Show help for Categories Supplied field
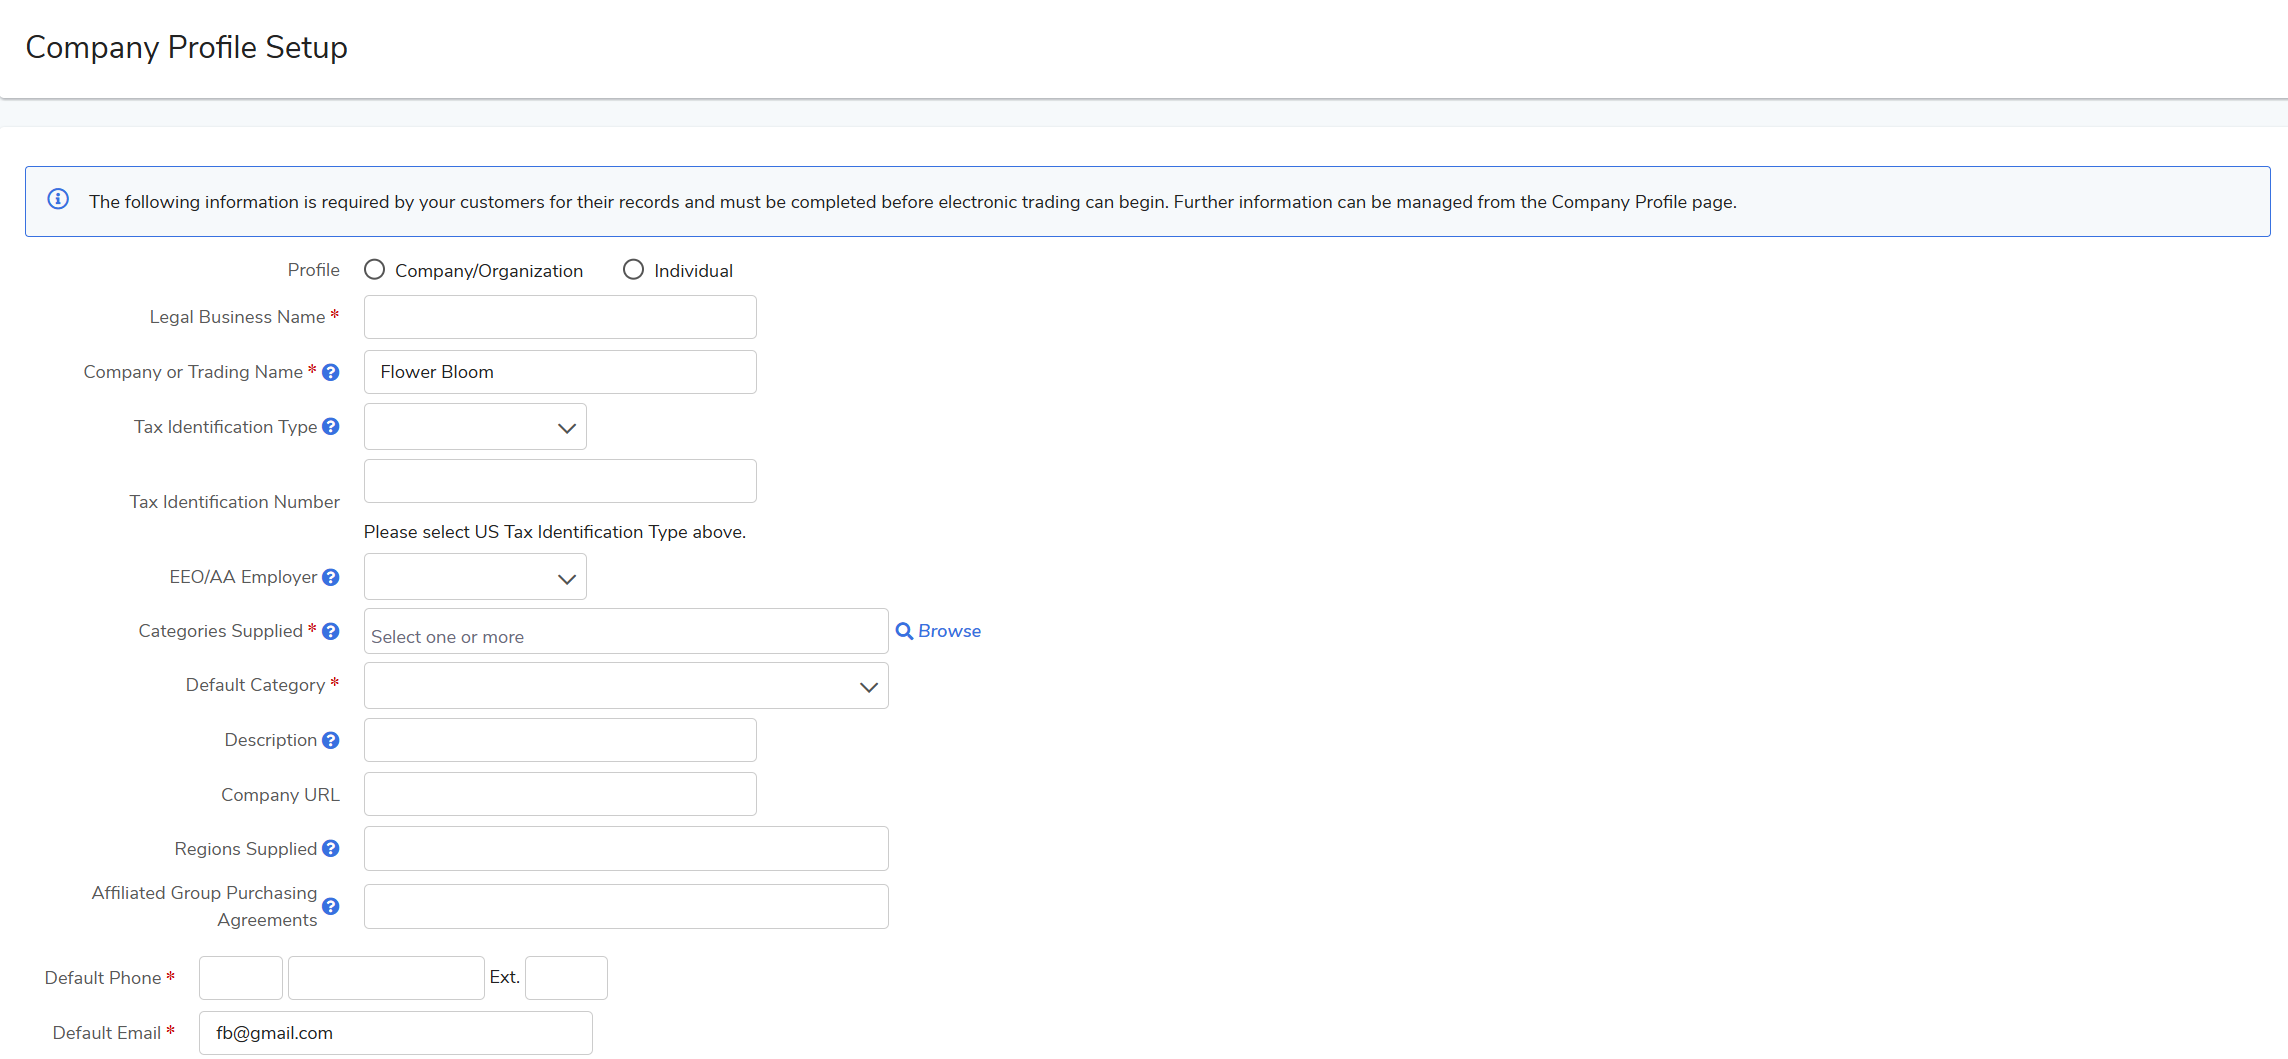2288x1059 pixels. click(x=331, y=631)
